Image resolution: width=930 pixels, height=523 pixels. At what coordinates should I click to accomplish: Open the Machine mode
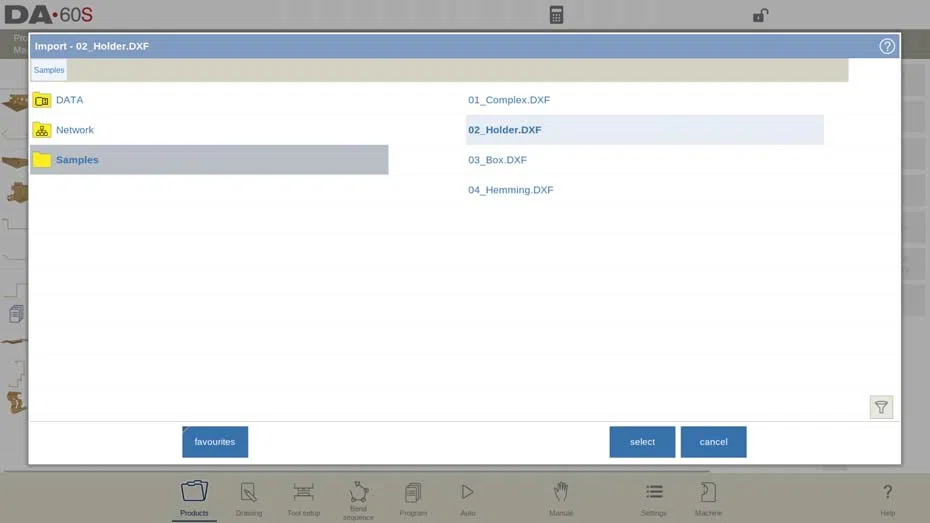tap(708, 498)
